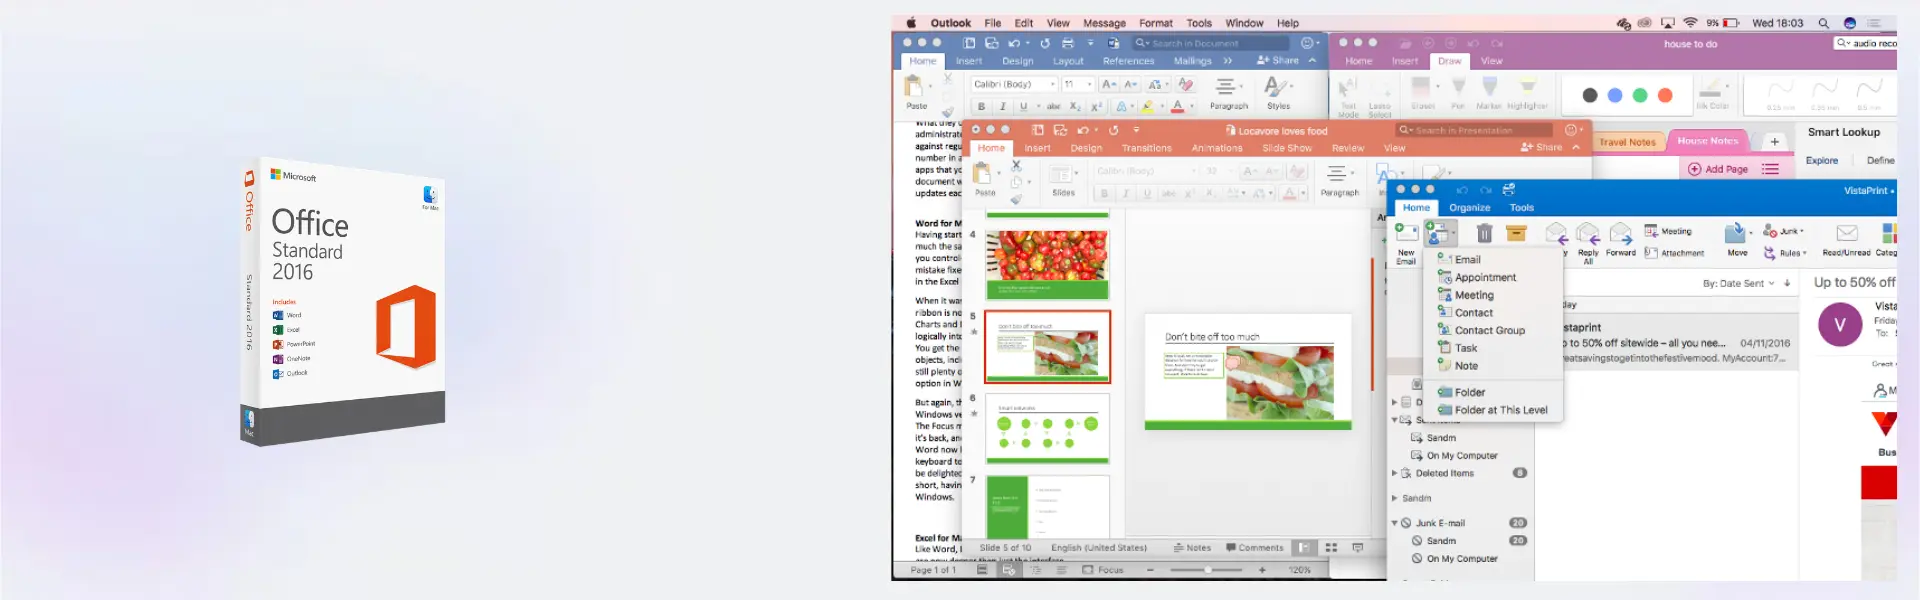Click the Outlook Forward icon
The width and height of the screenshot is (1920, 600).
point(1621,234)
